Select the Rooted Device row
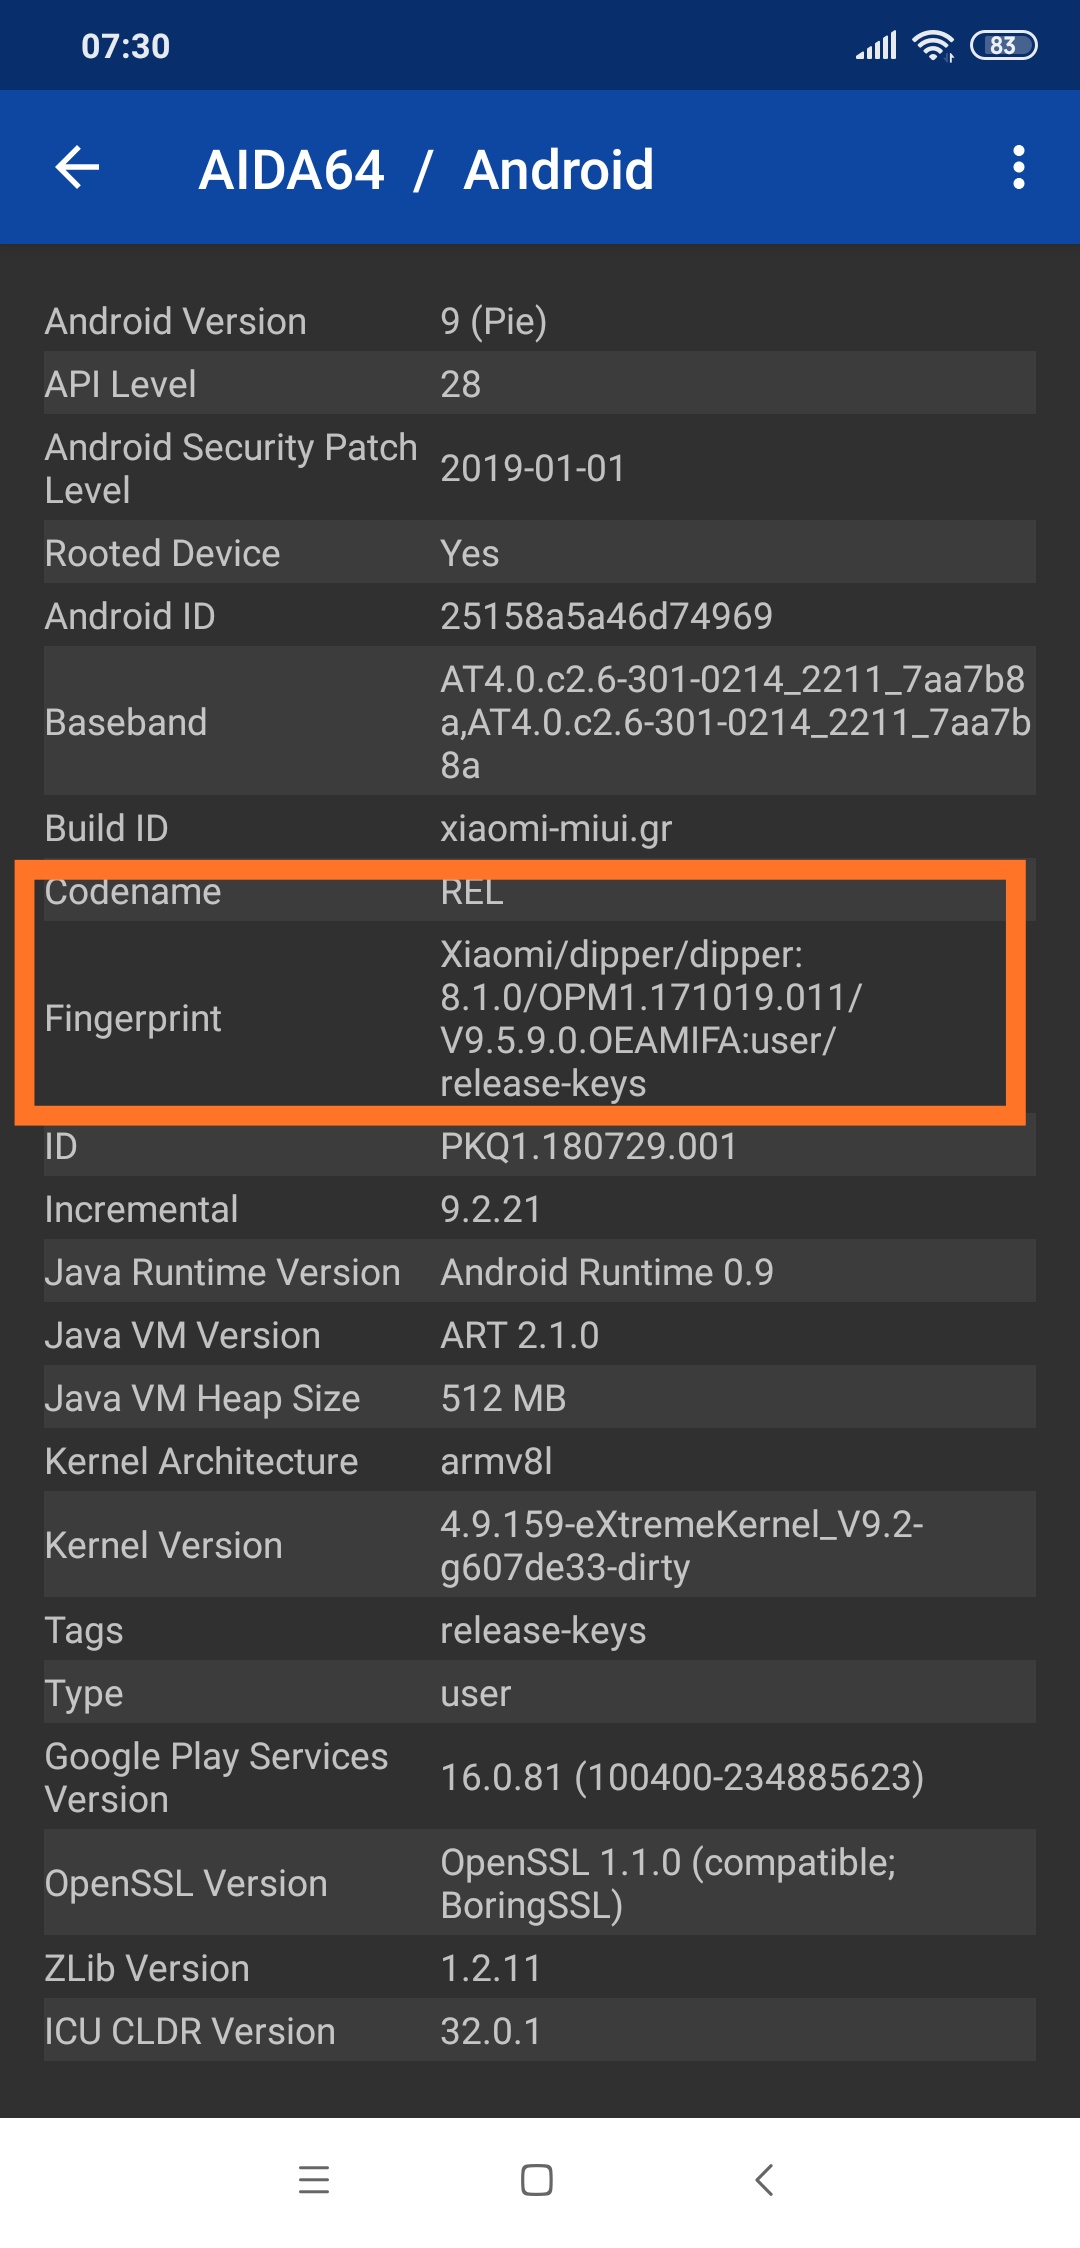The image size is (1080, 2248). [x=540, y=553]
